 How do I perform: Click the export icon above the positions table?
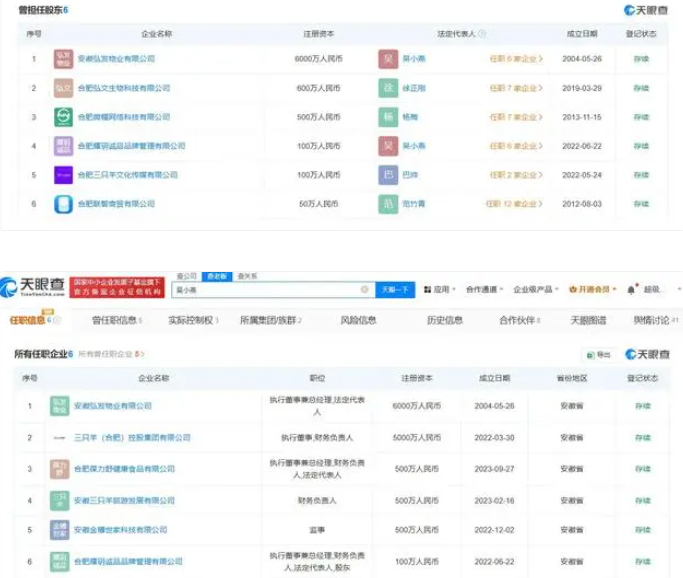591,354
